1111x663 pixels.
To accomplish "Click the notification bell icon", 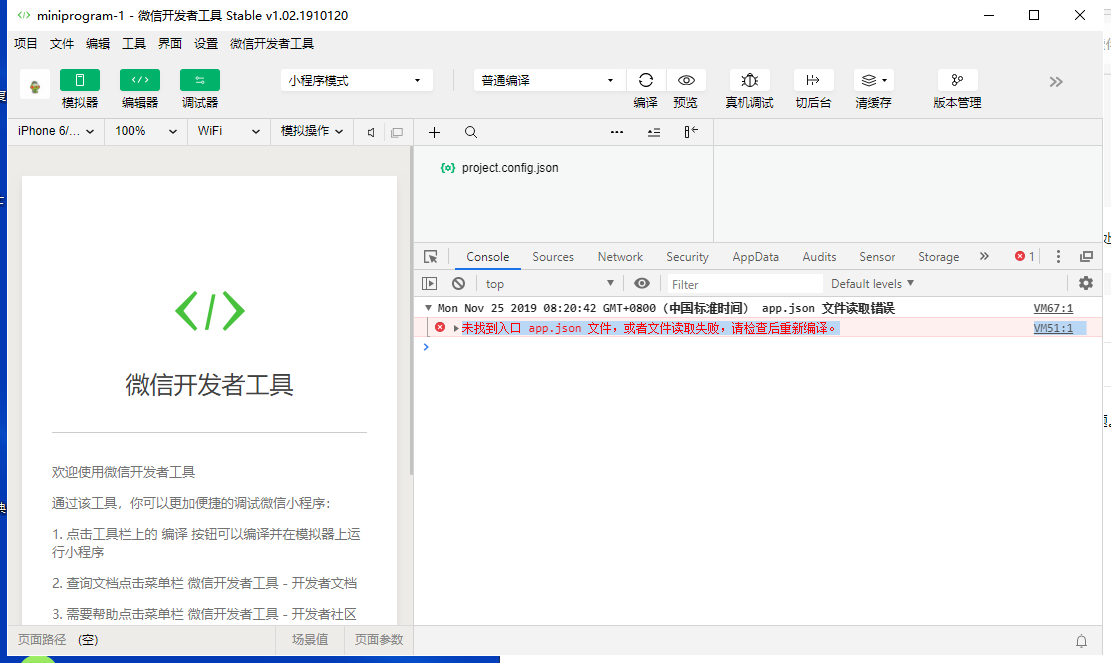I will (x=1081, y=641).
